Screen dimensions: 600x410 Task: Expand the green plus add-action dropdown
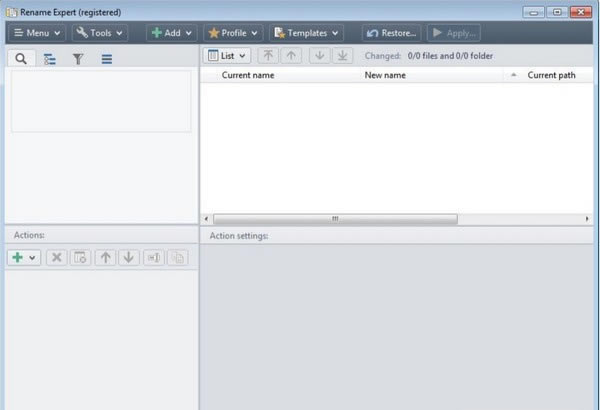(x=24, y=258)
